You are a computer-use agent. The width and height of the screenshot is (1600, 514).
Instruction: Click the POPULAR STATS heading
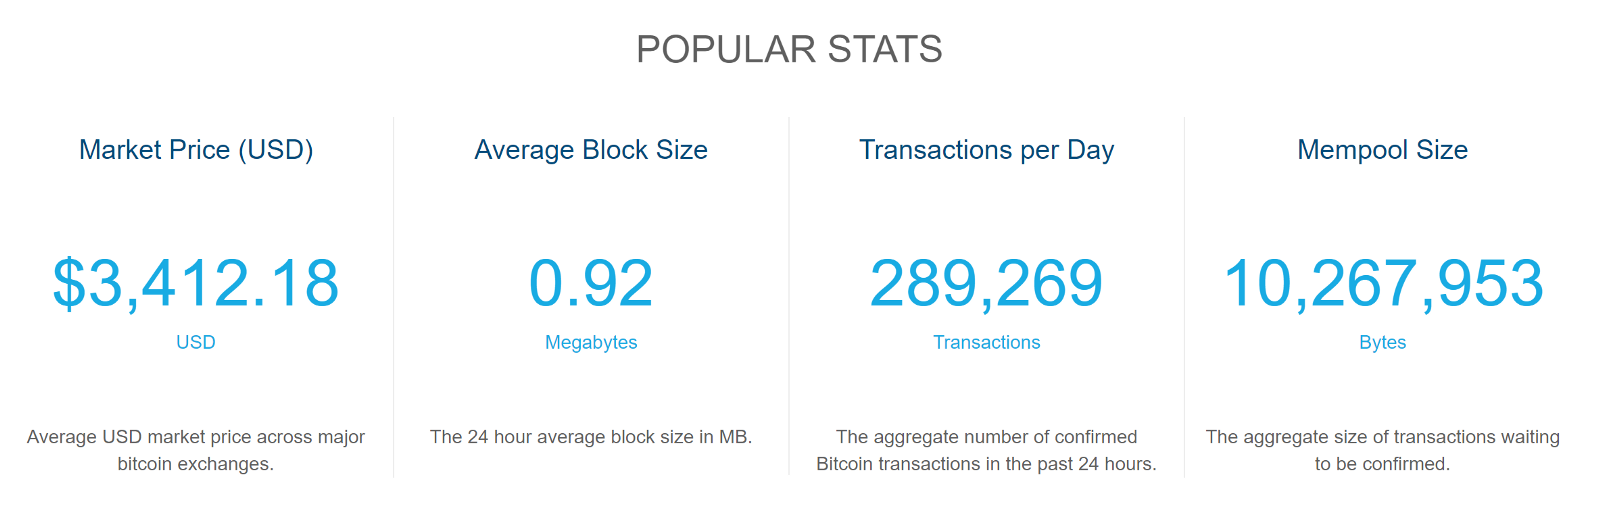(789, 49)
